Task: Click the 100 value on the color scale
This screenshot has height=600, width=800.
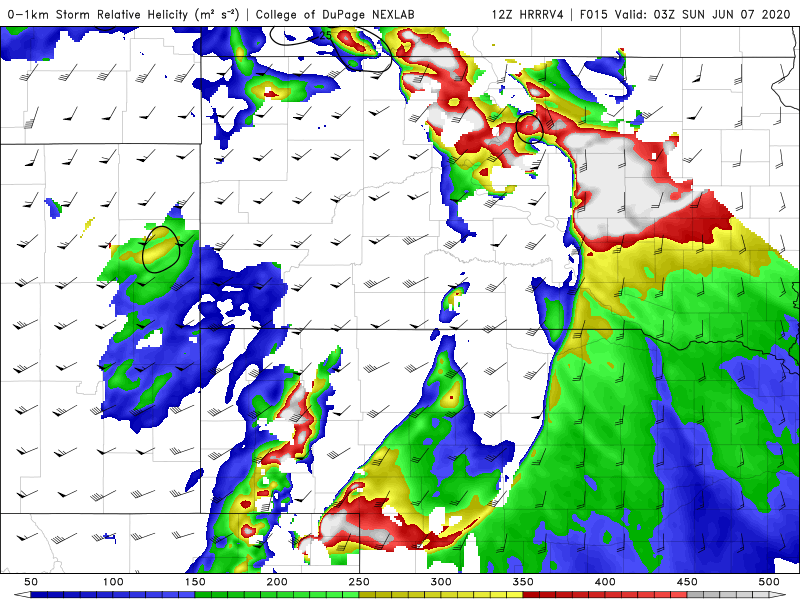Action: point(113,582)
